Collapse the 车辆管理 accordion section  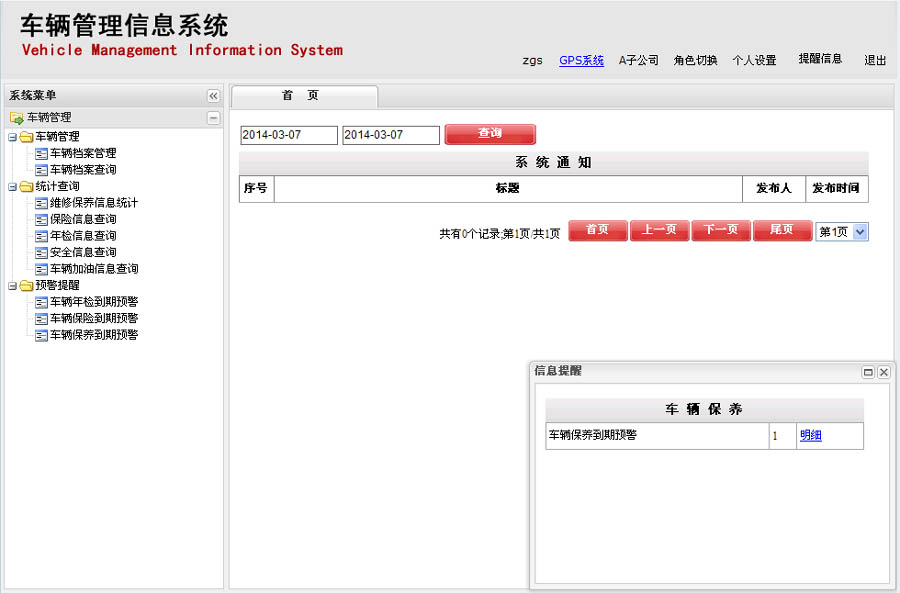[213, 118]
